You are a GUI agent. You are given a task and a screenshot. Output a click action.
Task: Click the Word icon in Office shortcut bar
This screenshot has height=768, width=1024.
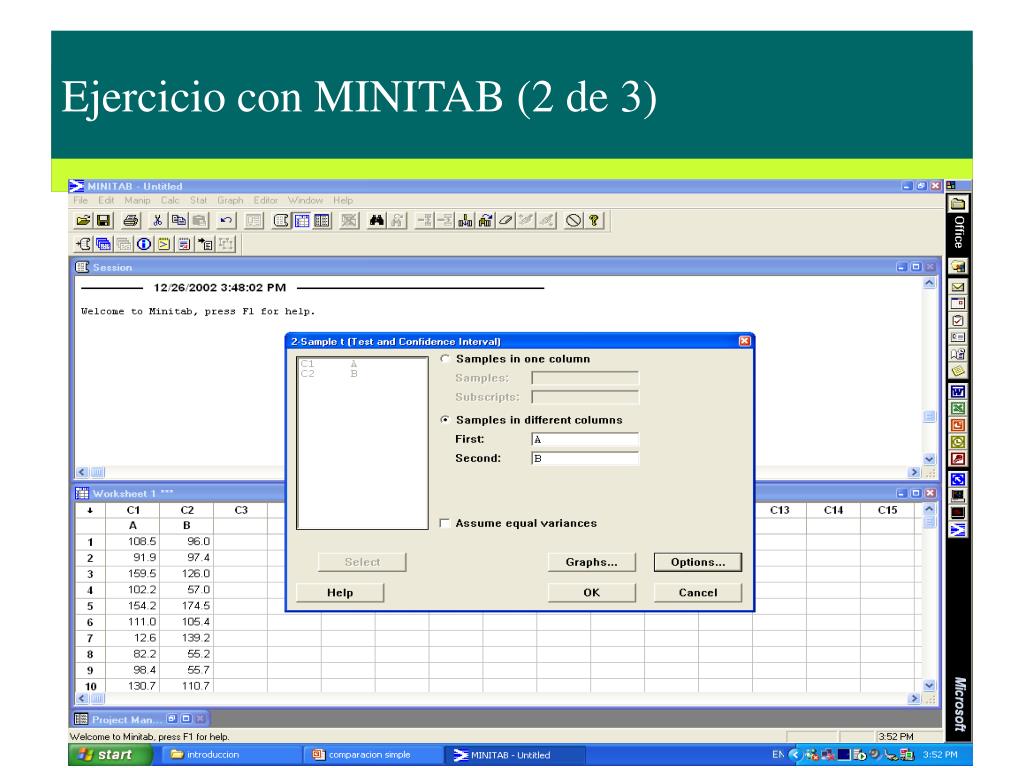point(958,392)
